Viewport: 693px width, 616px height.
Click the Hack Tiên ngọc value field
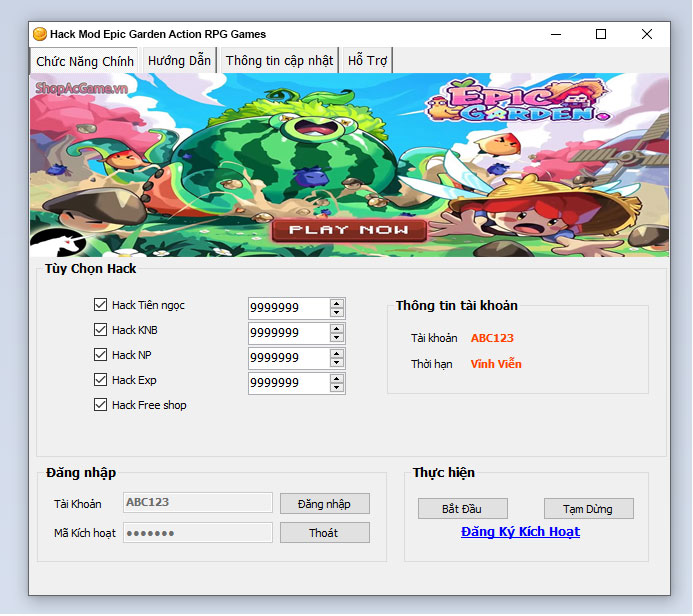click(x=289, y=308)
